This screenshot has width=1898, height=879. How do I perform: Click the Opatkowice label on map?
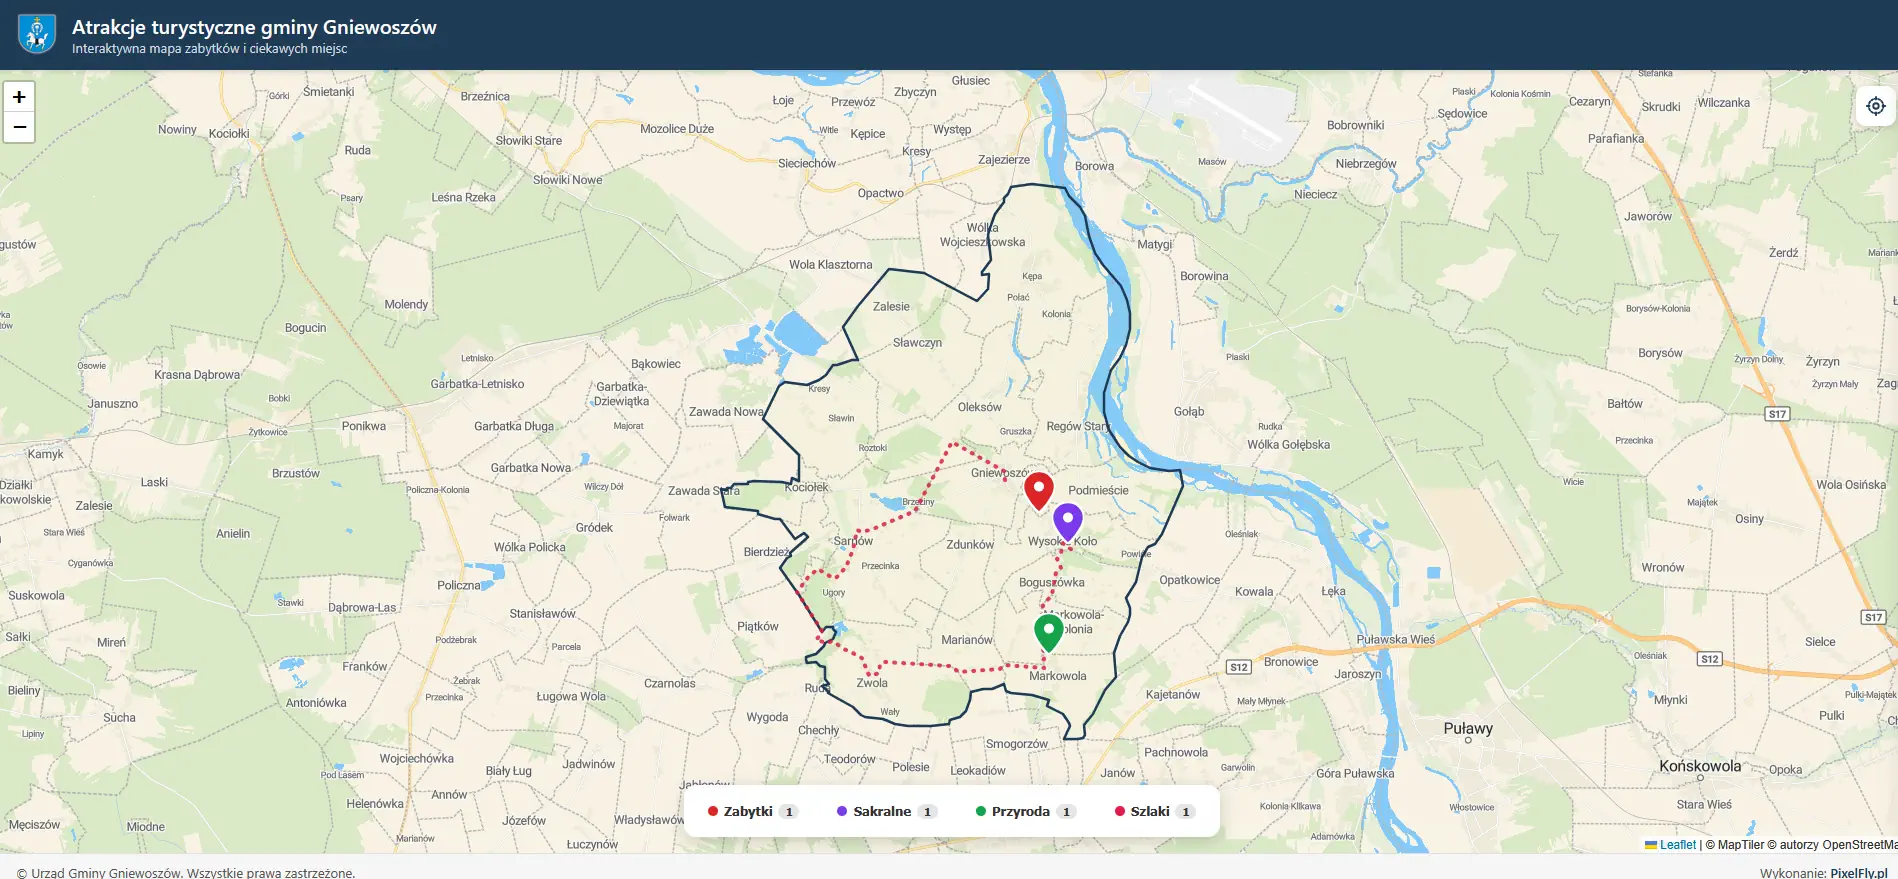1190,580
